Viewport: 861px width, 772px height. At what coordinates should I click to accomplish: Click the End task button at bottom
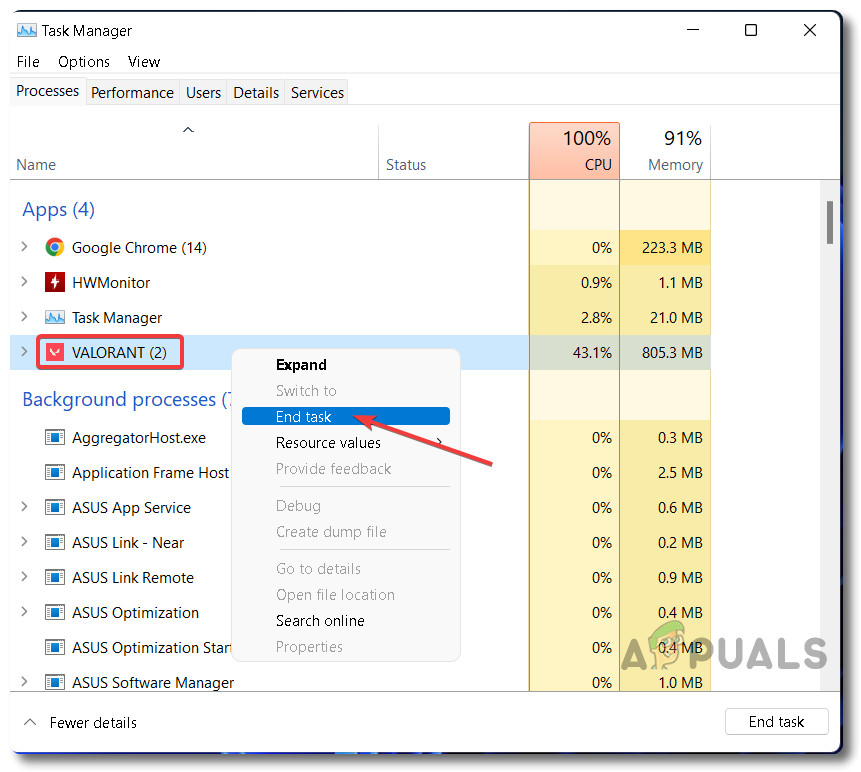click(x=776, y=721)
